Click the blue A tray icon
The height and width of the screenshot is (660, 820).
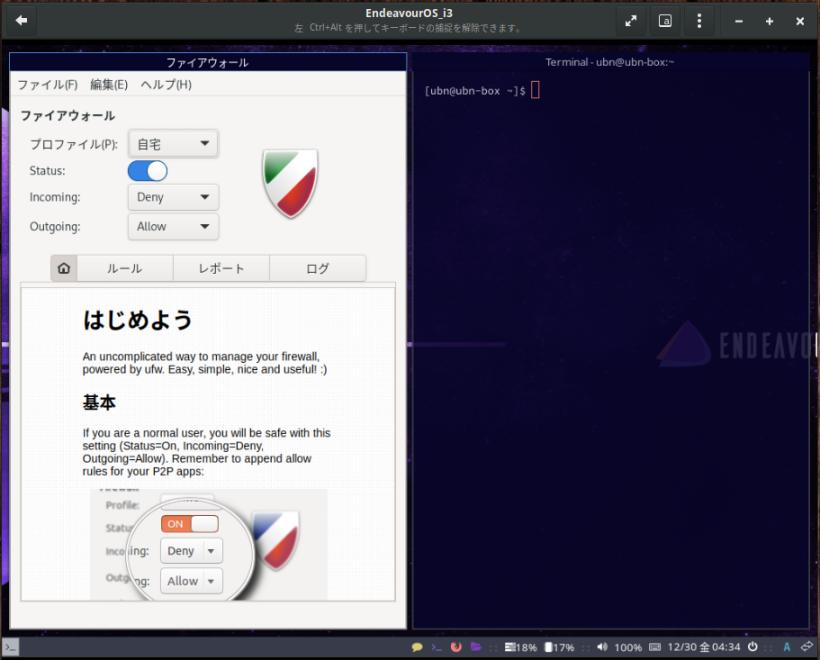pyautogui.click(x=787, y=647)
